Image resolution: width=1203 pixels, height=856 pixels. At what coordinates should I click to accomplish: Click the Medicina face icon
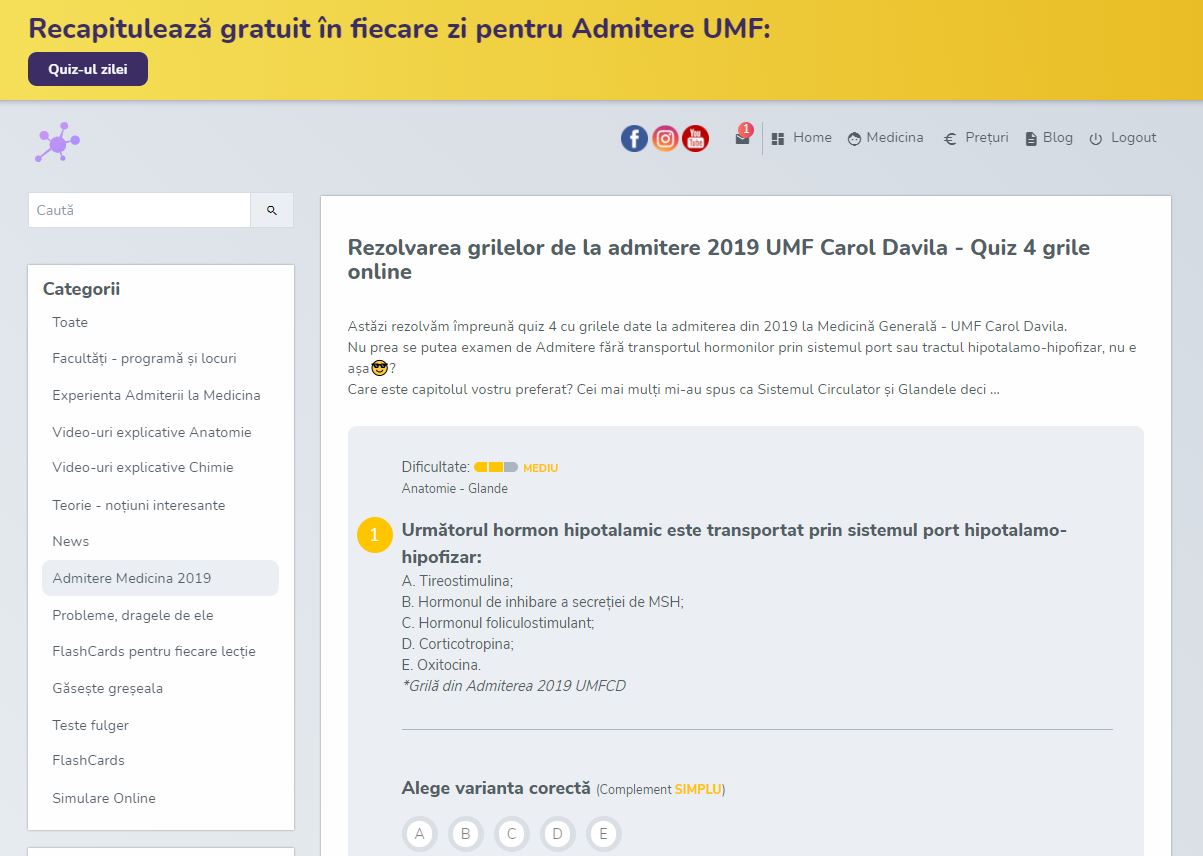tap(854, 139)
